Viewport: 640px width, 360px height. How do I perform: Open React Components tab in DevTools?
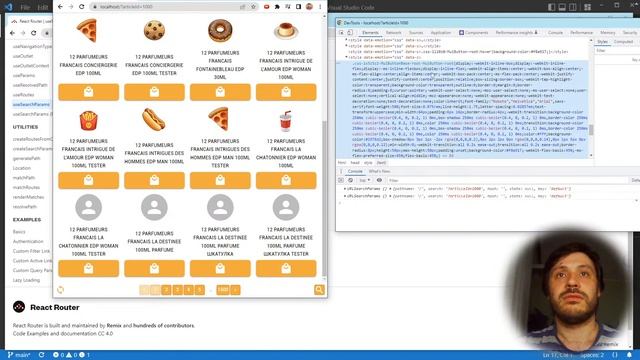tap(473, 33)
